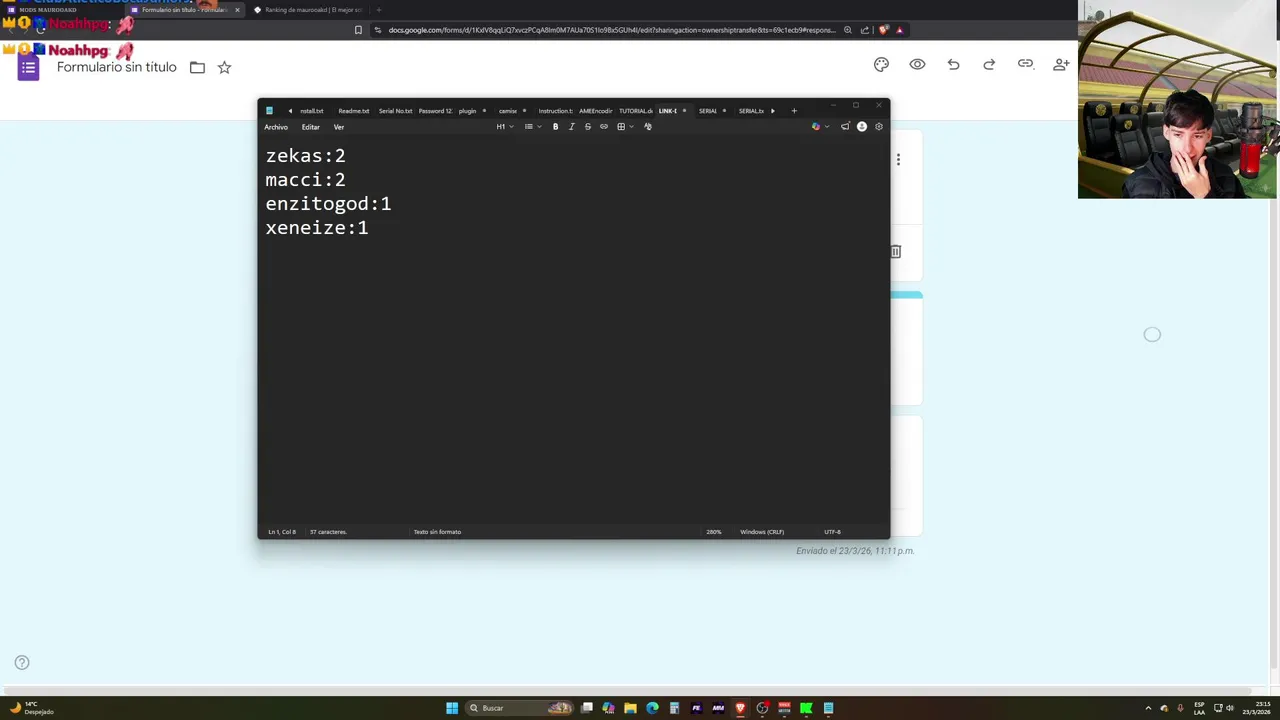Viewport: 1280px width, 720px height.
Task: Show hidden system tray icons
Action: pos(1148,708)
